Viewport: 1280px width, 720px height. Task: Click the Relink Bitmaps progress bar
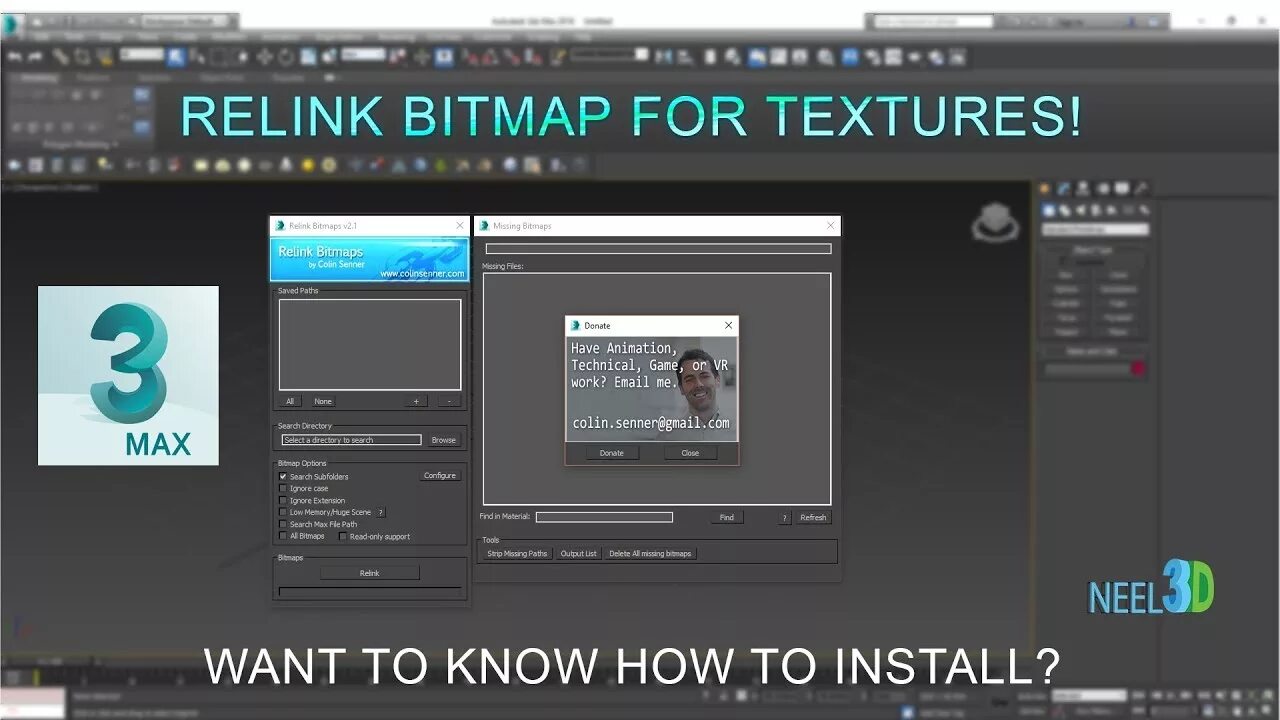(x=370, y=591)
